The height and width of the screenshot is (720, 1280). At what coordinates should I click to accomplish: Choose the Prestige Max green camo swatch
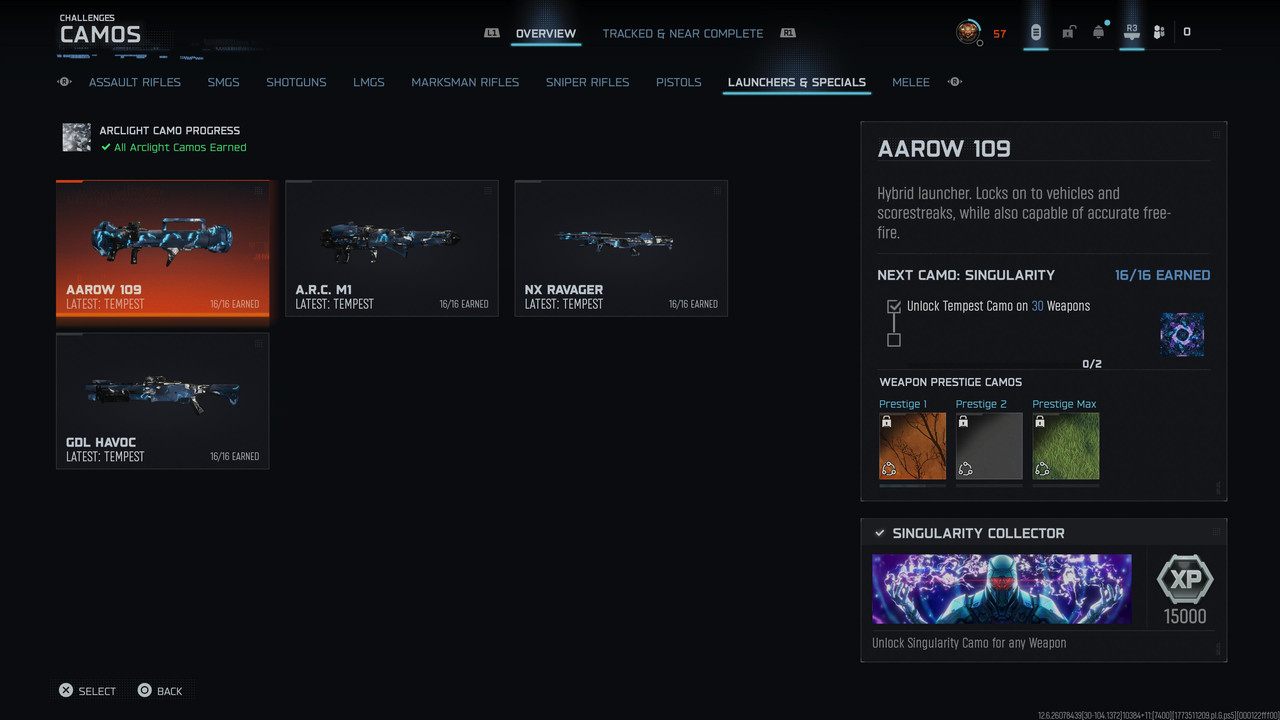click(1066, 446)
